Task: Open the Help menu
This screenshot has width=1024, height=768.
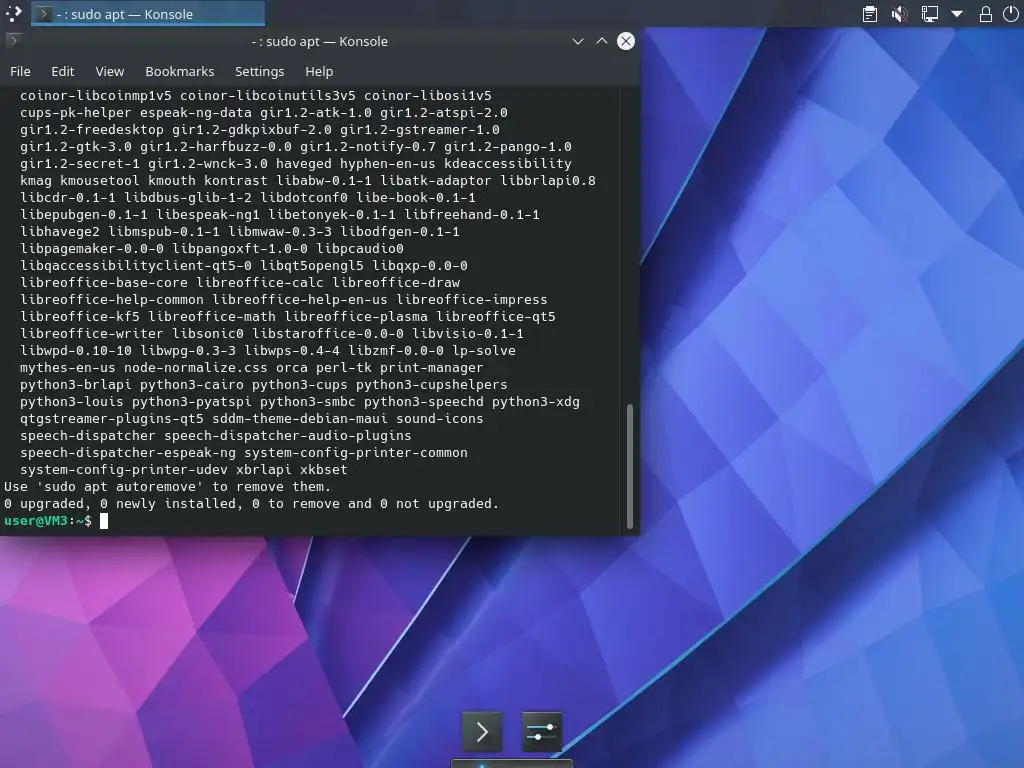Action: (319, 71)
